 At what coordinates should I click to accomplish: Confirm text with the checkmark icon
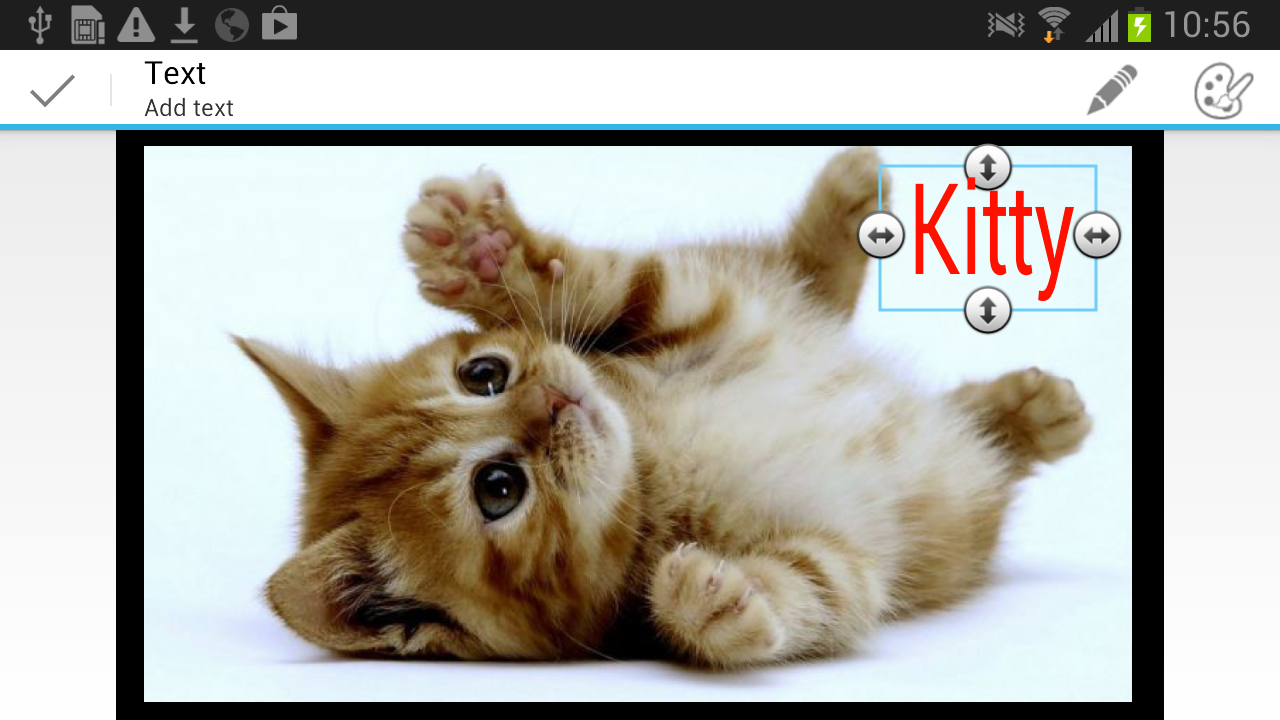click(x=52, y=91)
